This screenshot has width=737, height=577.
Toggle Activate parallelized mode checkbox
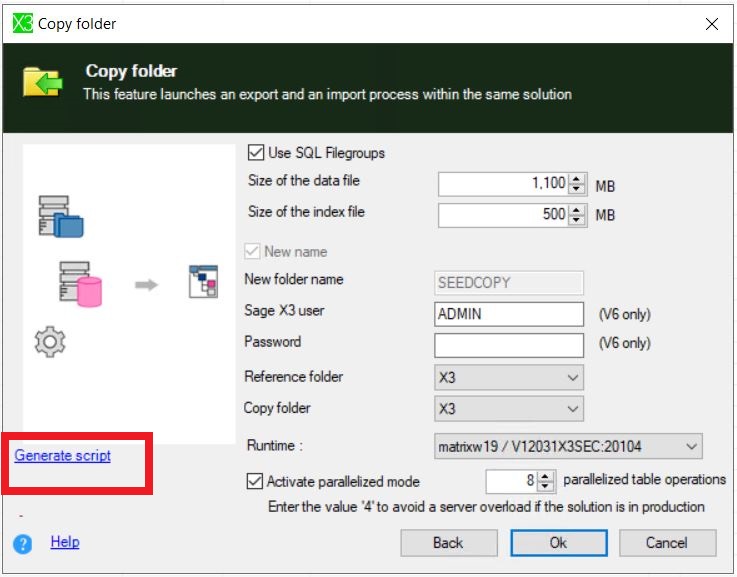(254, 481)
